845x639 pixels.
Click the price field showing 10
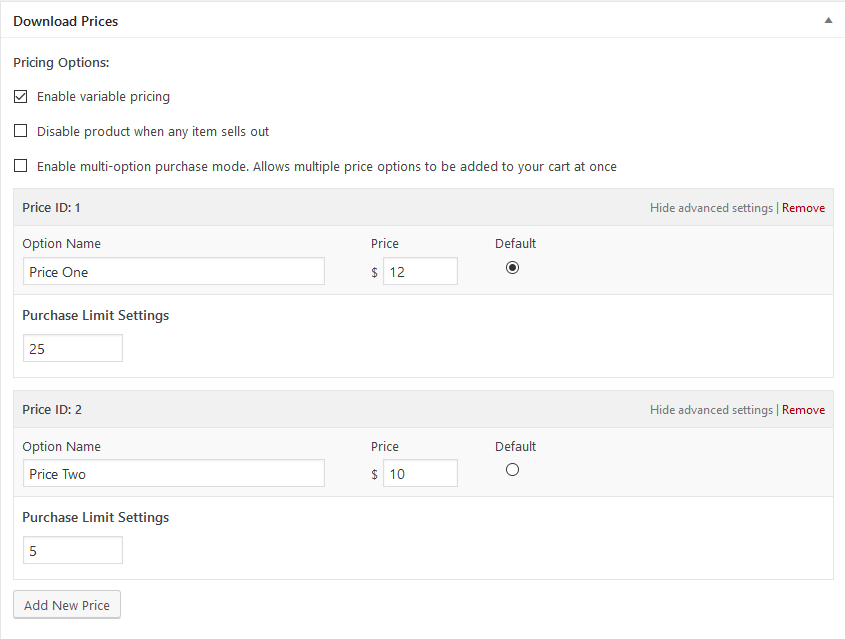420,474
